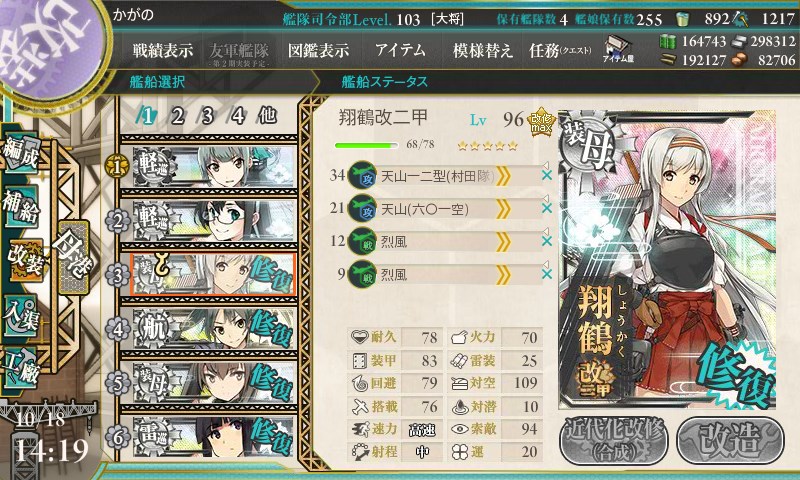
Task: Expand the 天山一二型(村田隊) slot chevron
Action: [503, 176]
